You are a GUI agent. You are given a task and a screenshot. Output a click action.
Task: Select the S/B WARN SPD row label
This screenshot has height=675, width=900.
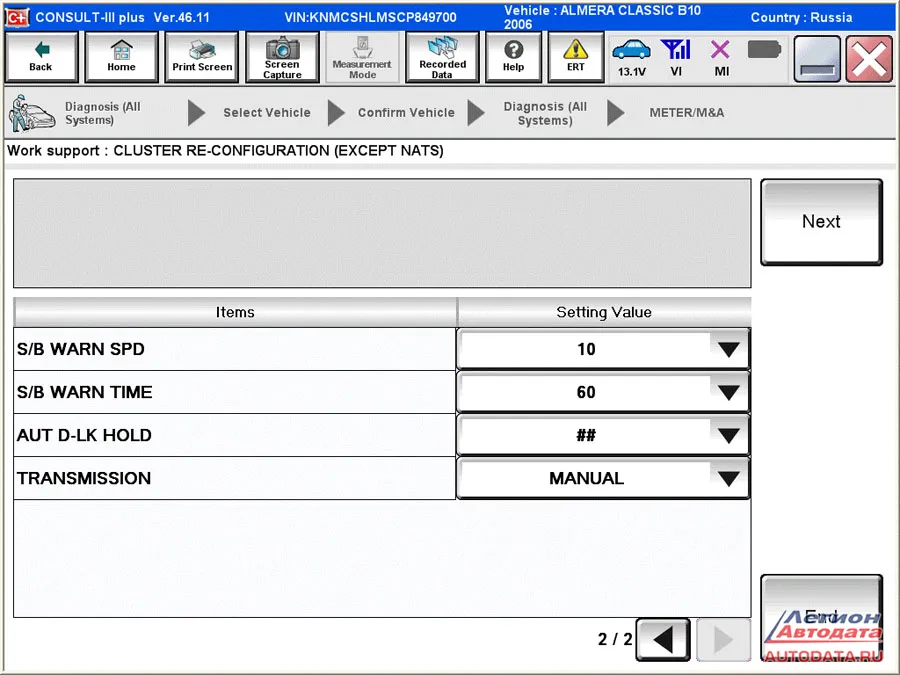pyautogui.click(x=80, y=349)
